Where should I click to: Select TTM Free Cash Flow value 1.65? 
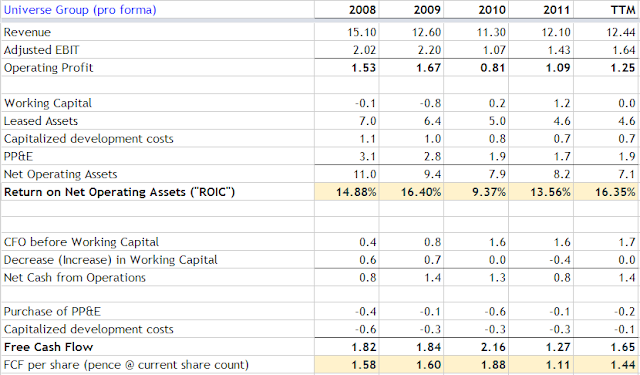[623, 347]
